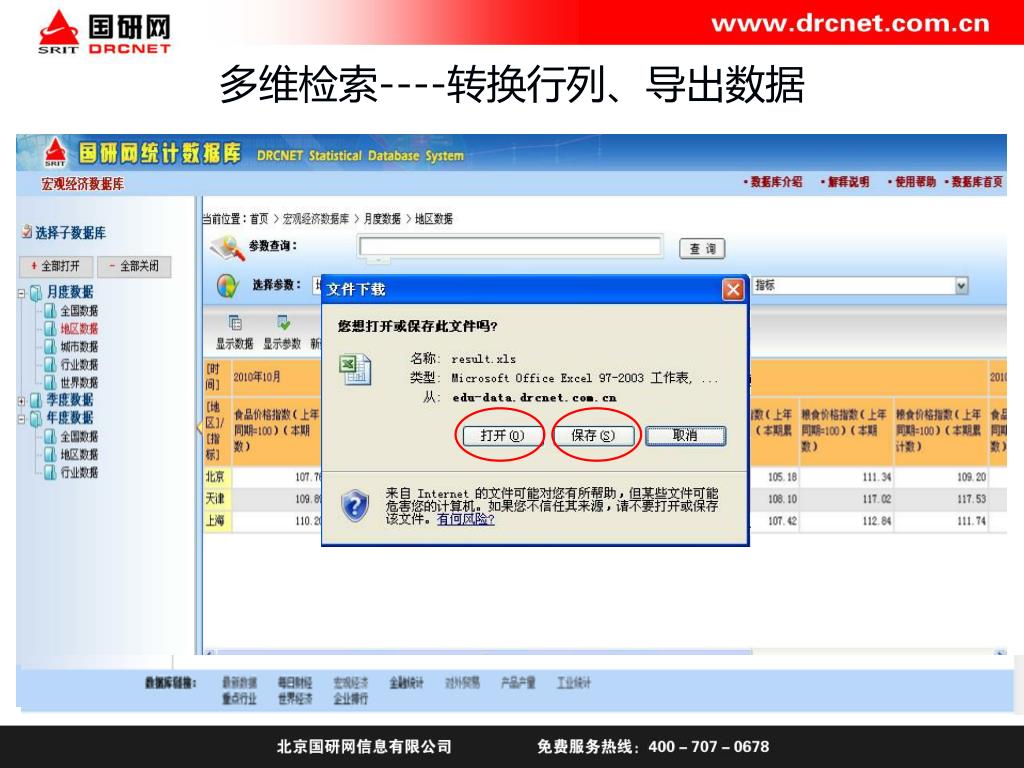This screenshot has width=1024, height=768.
Task: Select 城市数据 in the tree
Action: 79,346
